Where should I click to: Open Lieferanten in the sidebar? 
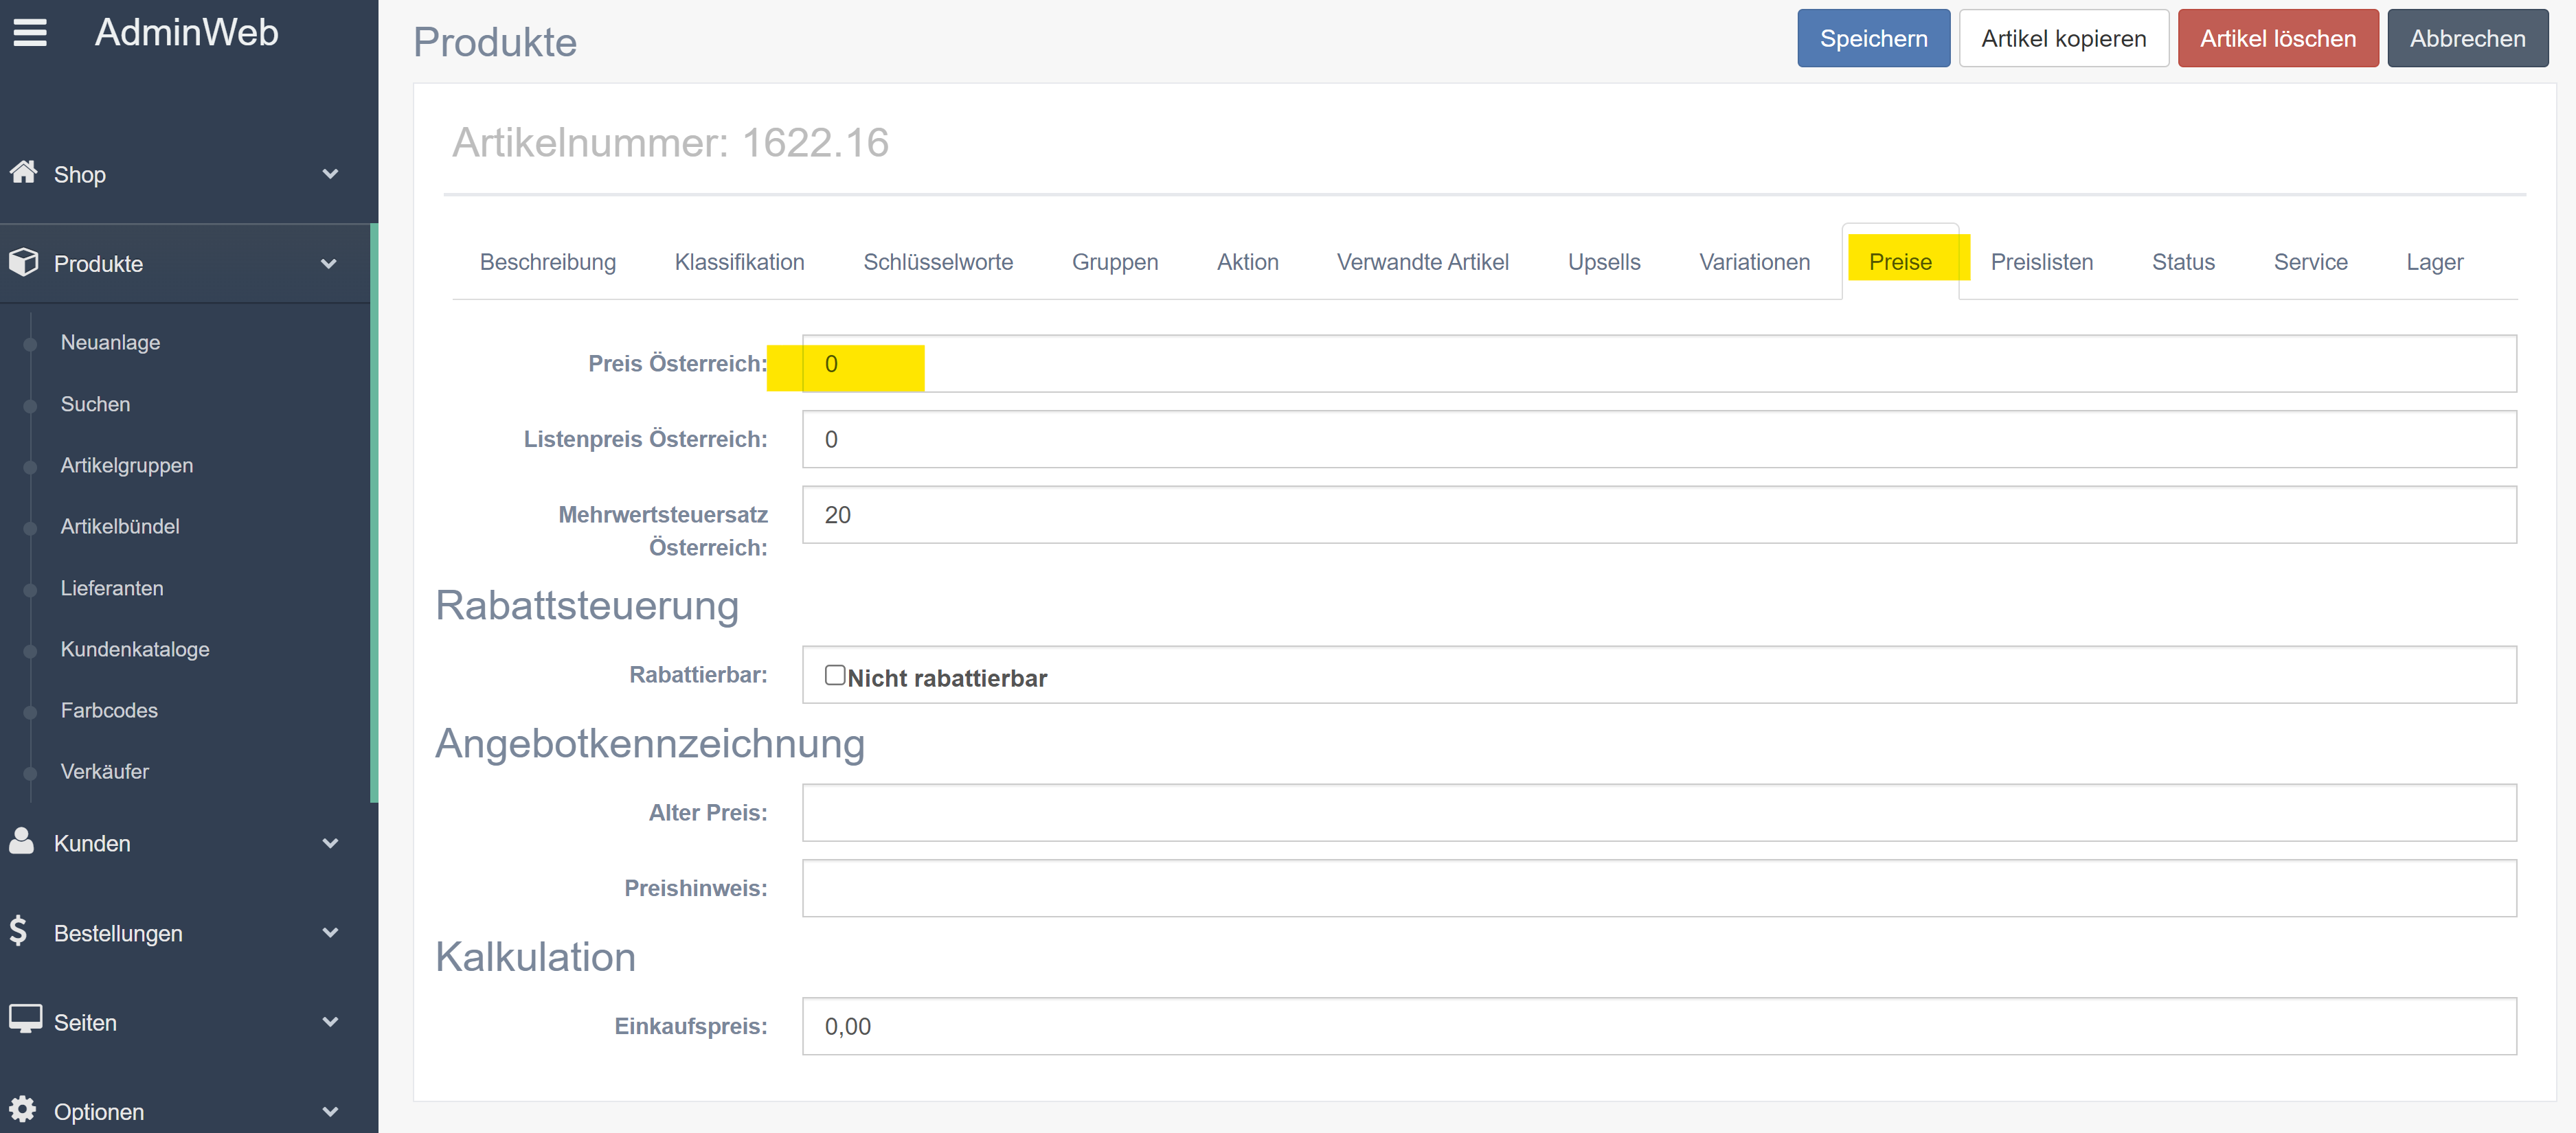point(112,588)
